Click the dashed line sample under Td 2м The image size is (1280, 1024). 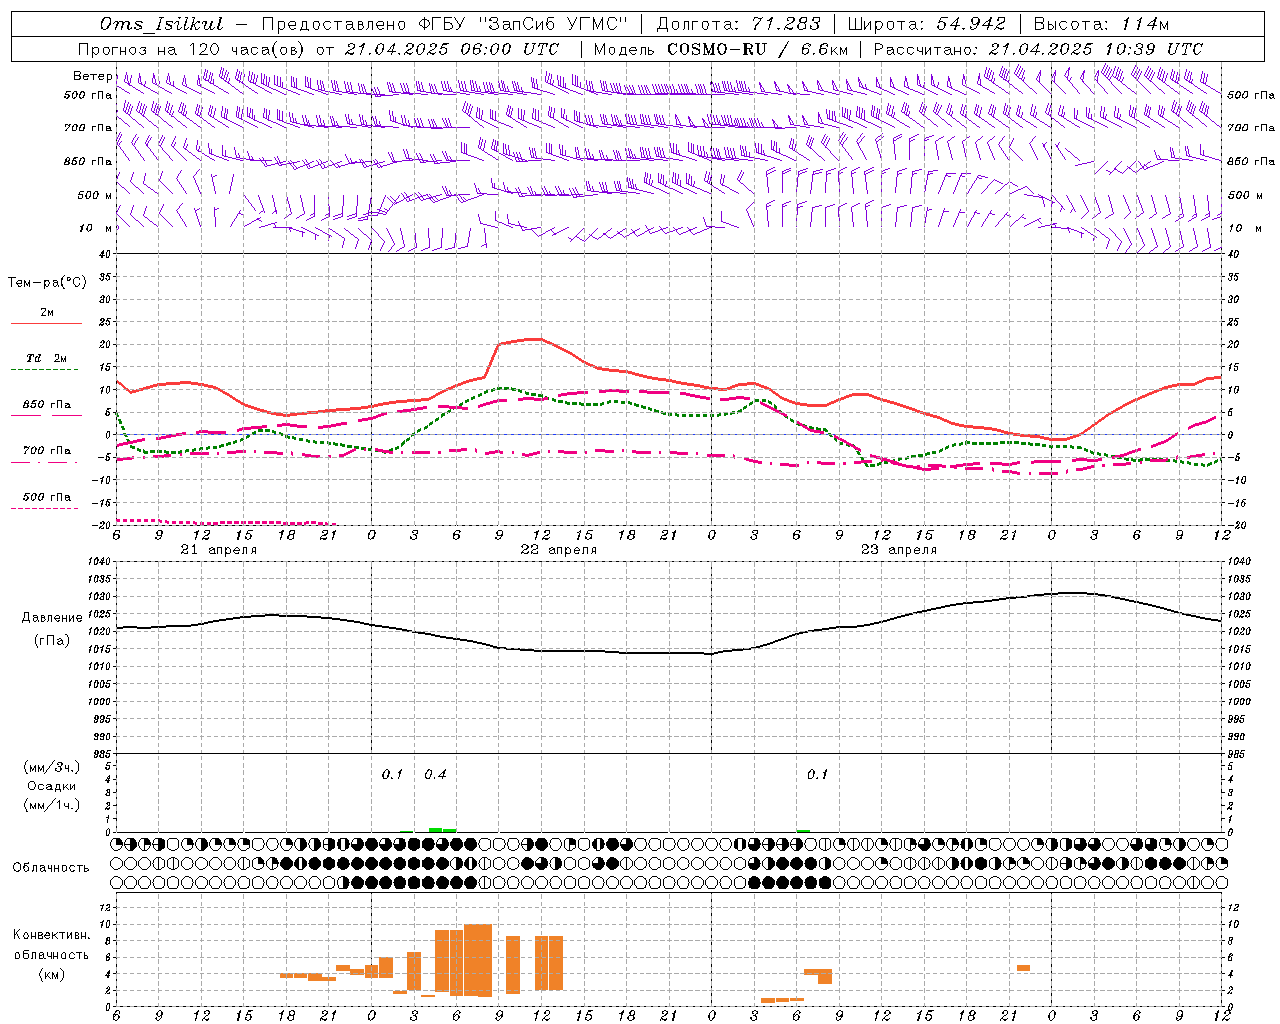(x=44, y=370)
